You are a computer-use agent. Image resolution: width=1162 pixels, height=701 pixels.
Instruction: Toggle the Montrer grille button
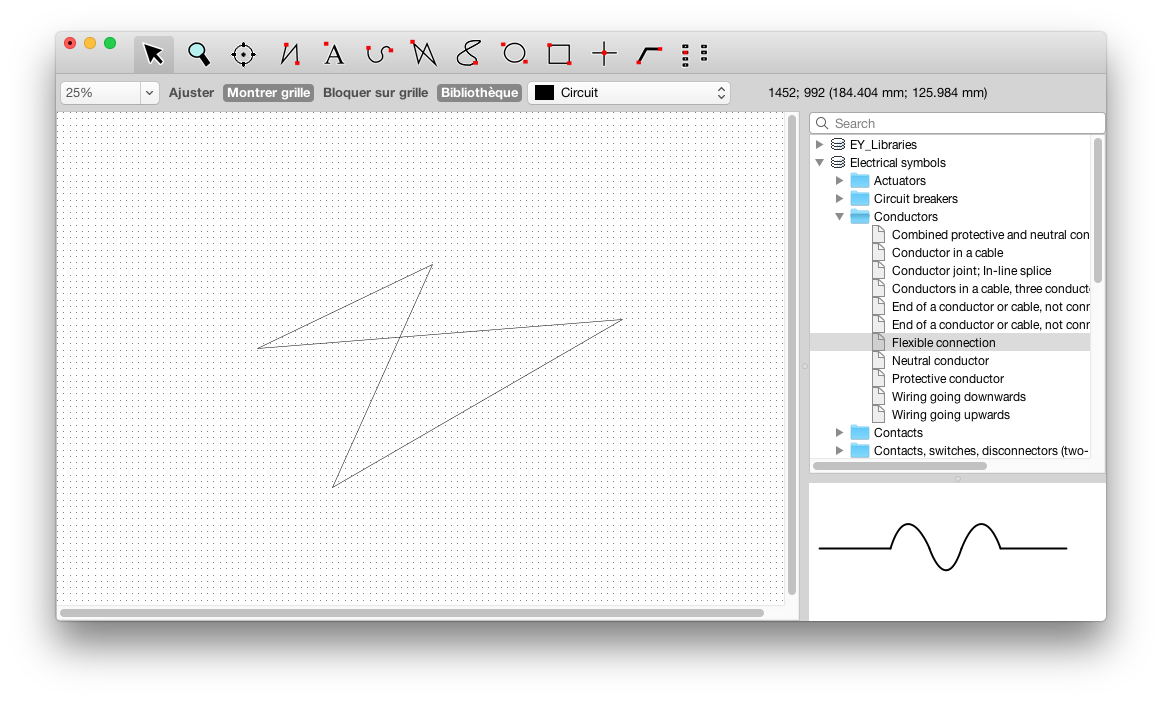click(268, 93)
